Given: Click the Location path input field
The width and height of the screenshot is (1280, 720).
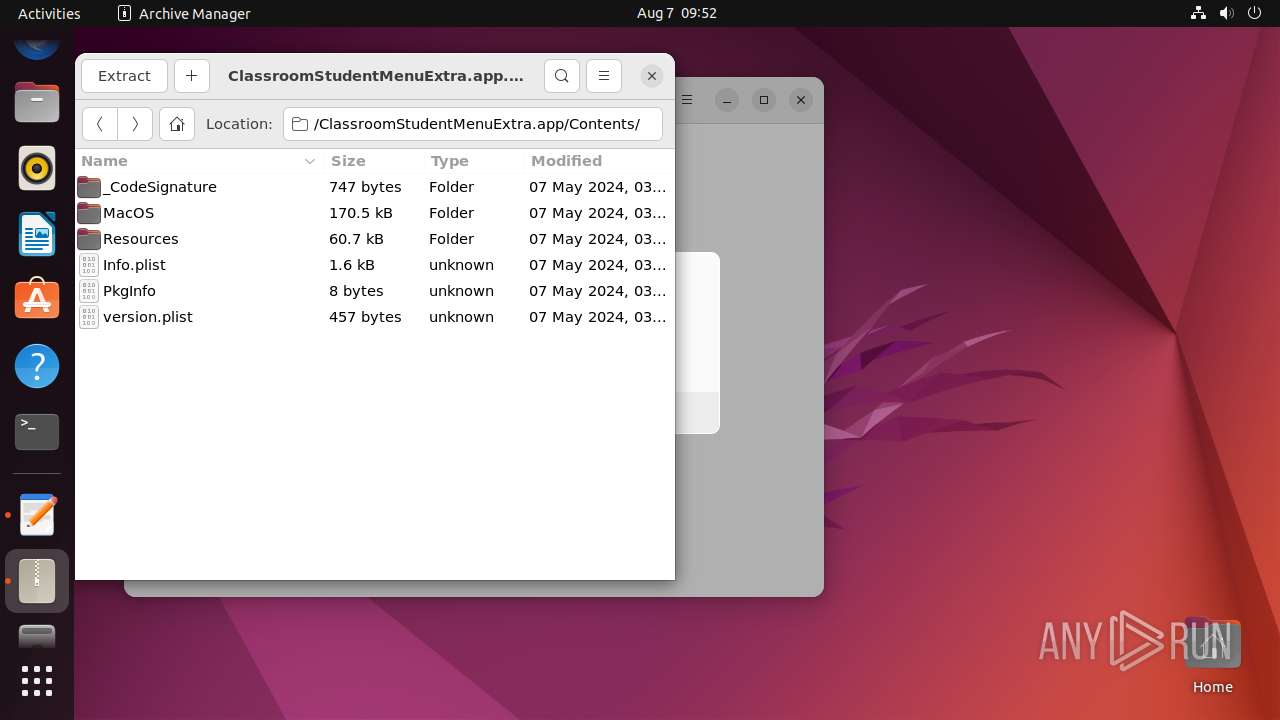Looking at the screenshot, I should (473, 124).
